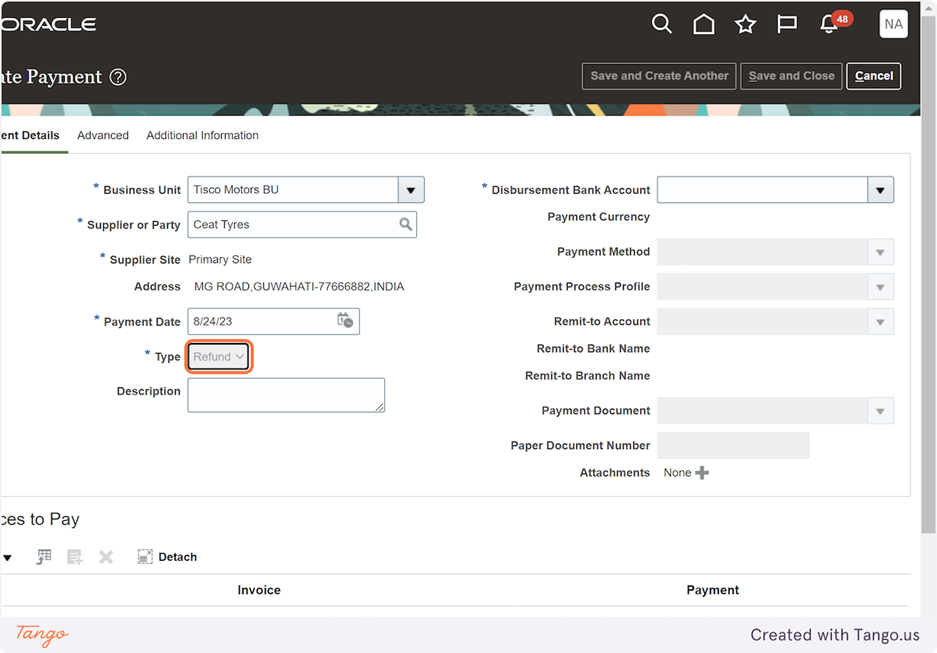
Task: Click the vertical page scrollbar
Action: [928, 275]
